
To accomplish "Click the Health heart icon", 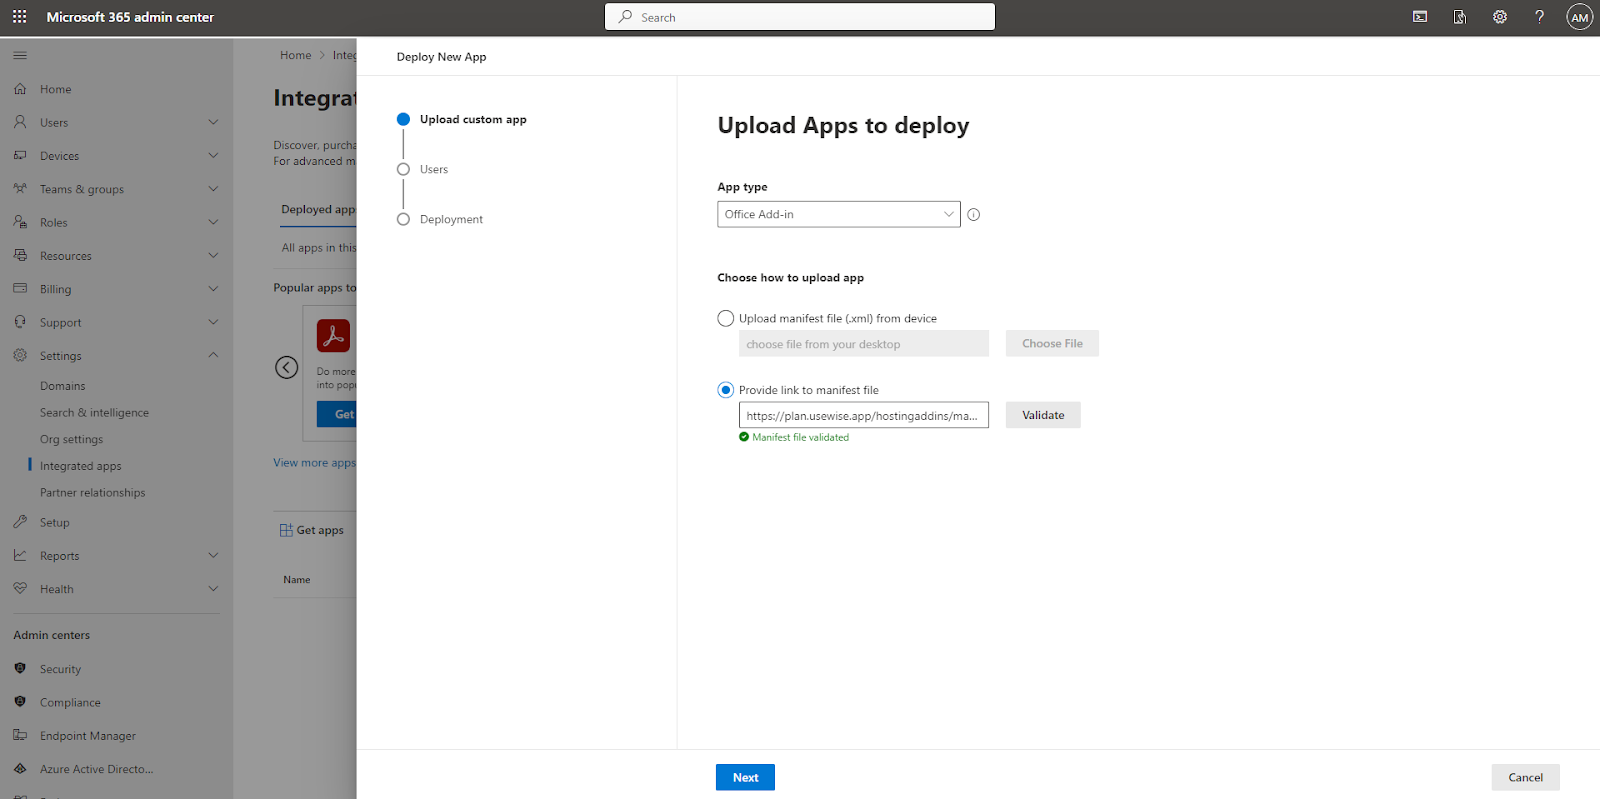I will 20,589.
